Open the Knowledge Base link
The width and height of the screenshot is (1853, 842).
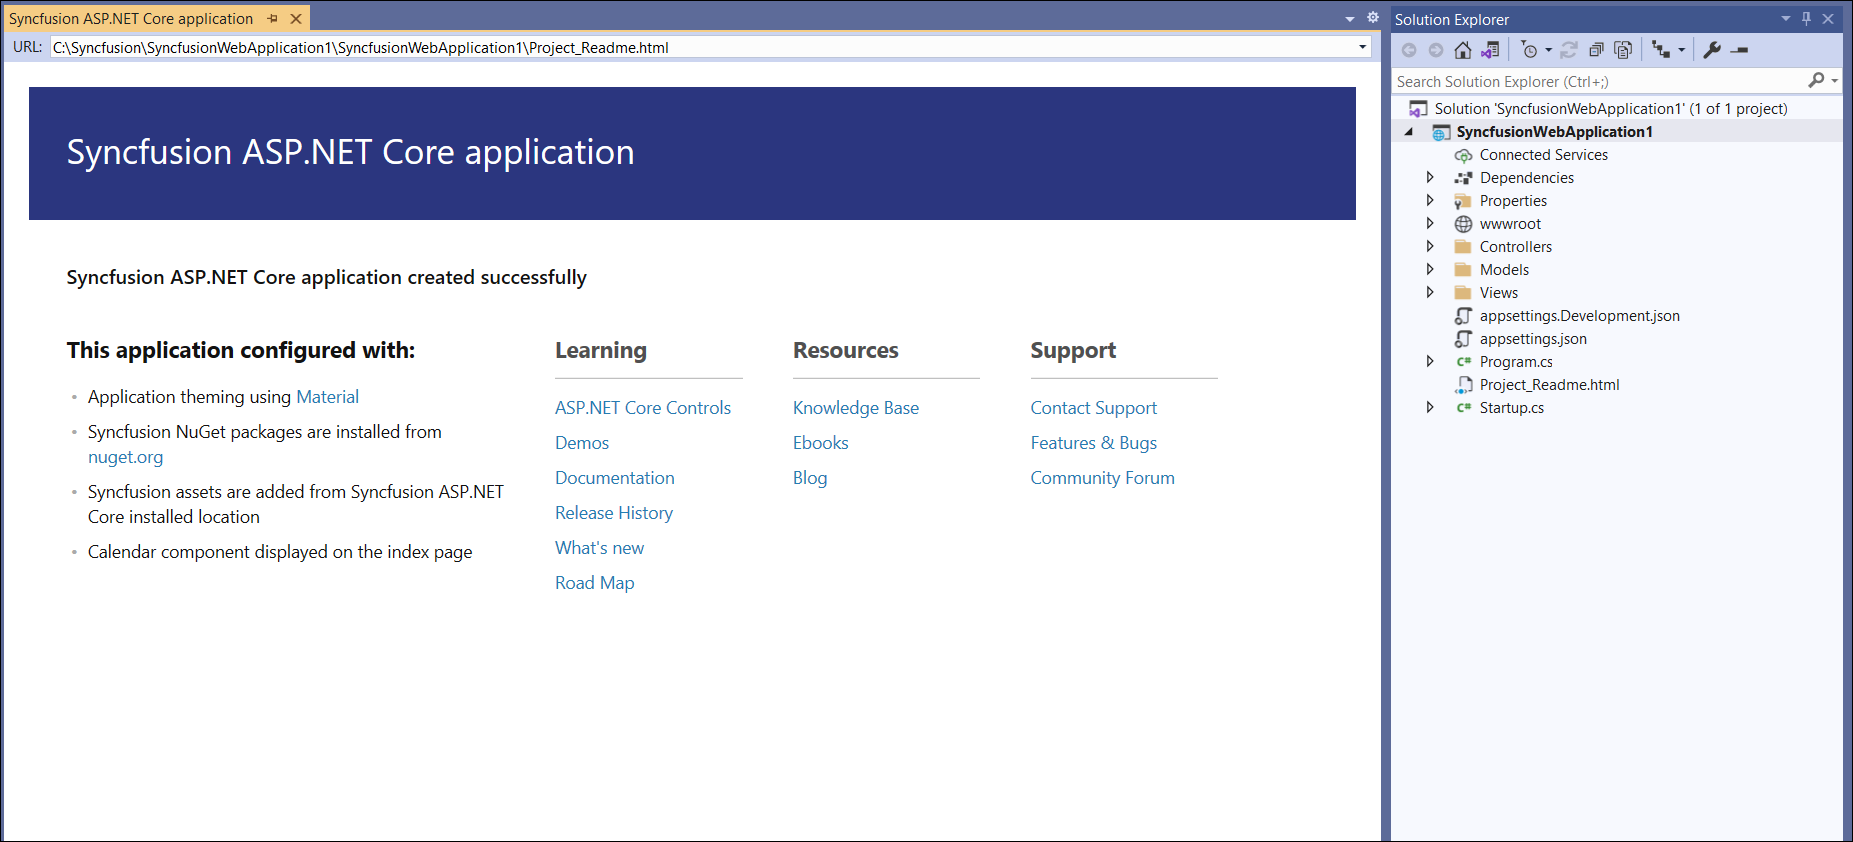pos(856,408)
